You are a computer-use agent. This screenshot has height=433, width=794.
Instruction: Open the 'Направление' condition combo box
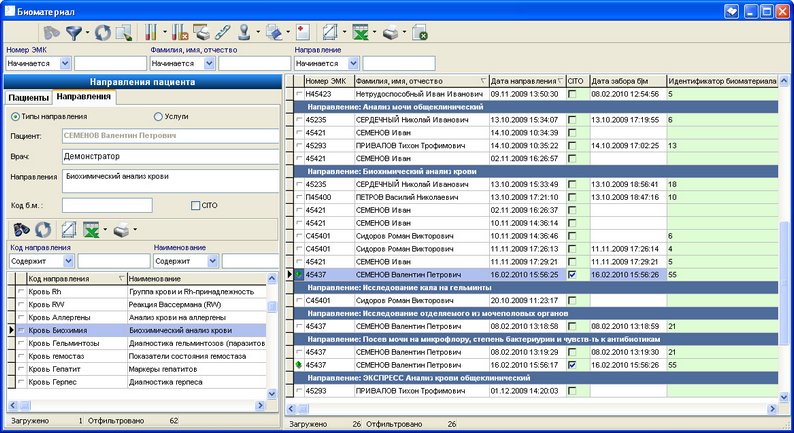(x=353, y=63)
